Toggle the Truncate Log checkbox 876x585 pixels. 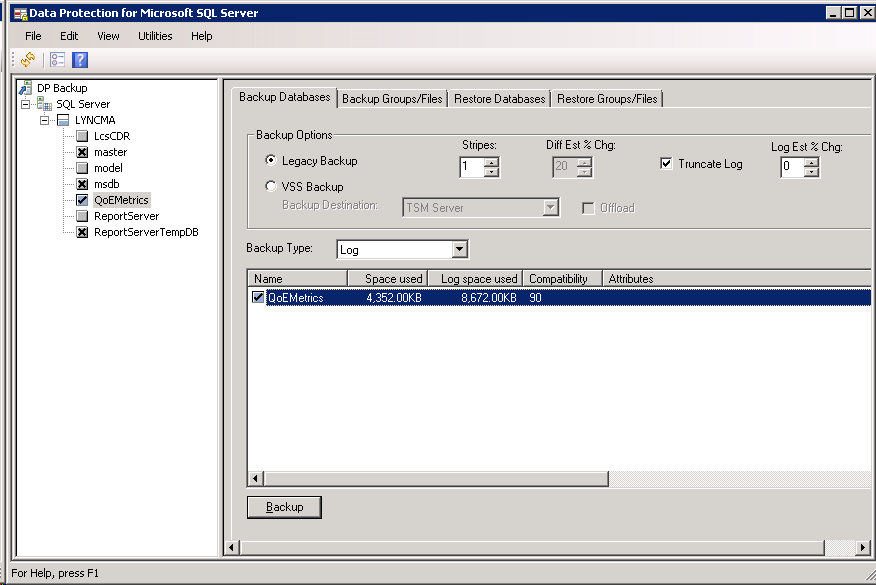667,164
